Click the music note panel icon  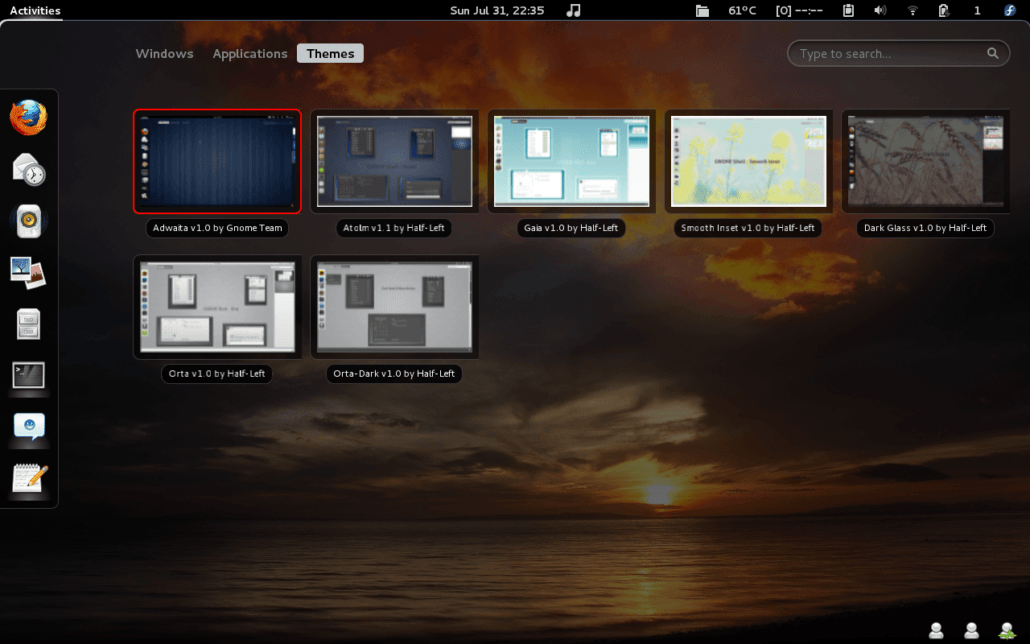coord(573,11)
